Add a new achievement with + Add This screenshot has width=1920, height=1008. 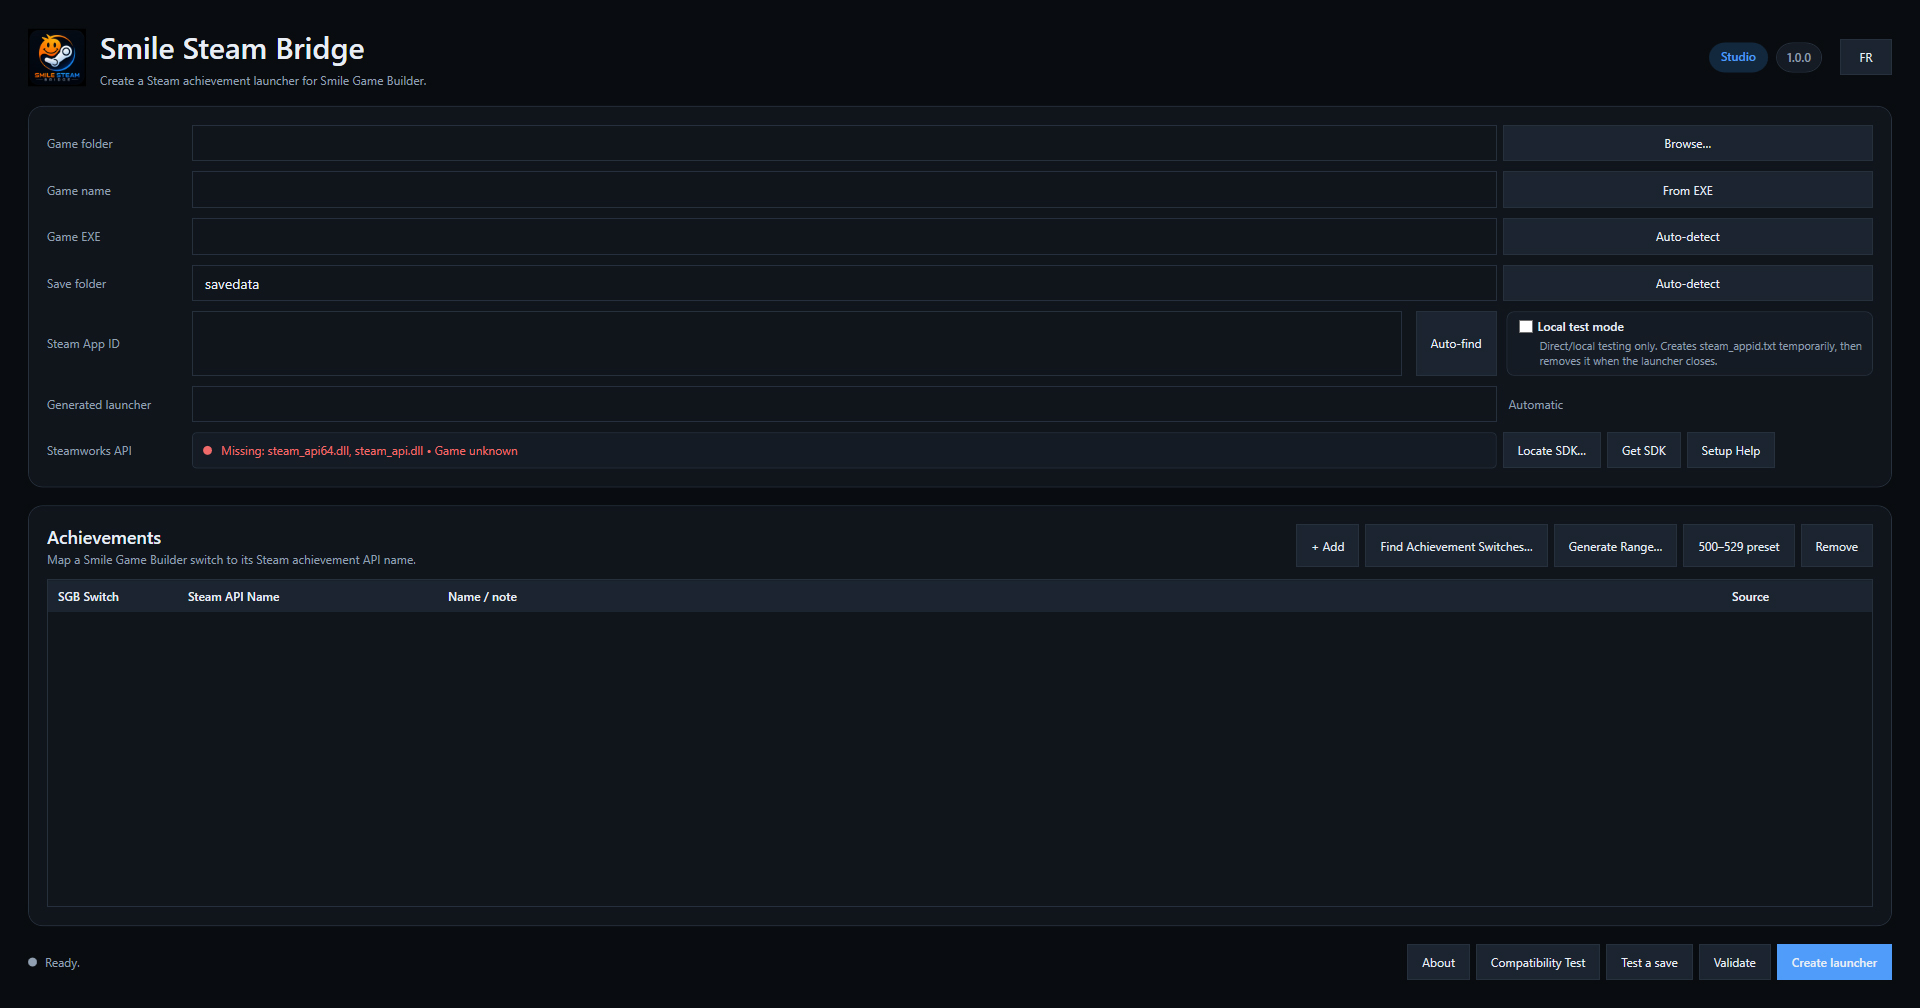click(x=1328, y=547)
